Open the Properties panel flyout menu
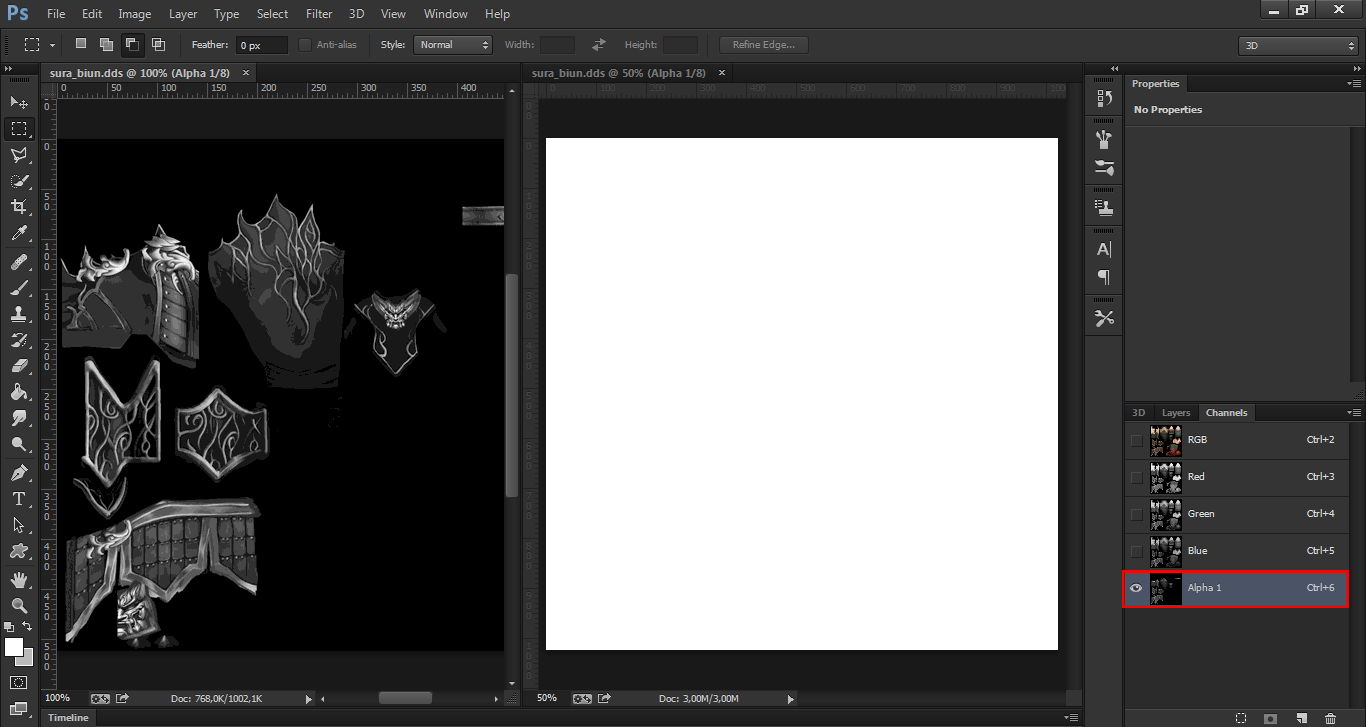 coord(1354,84)
